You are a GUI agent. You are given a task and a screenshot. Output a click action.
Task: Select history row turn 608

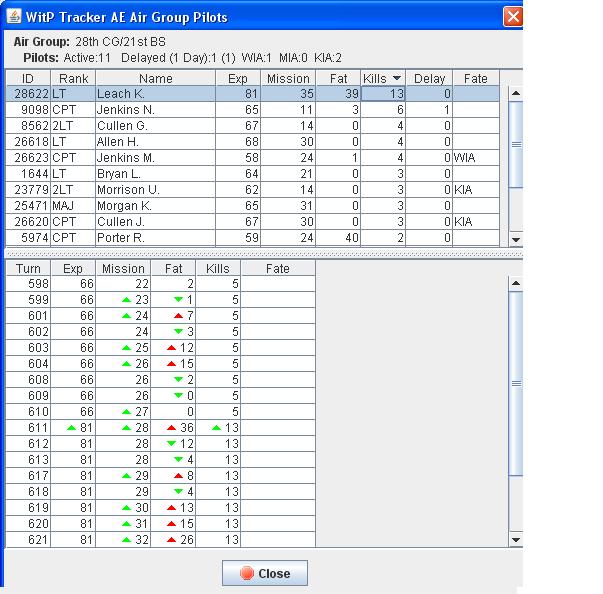click(160, 379)
